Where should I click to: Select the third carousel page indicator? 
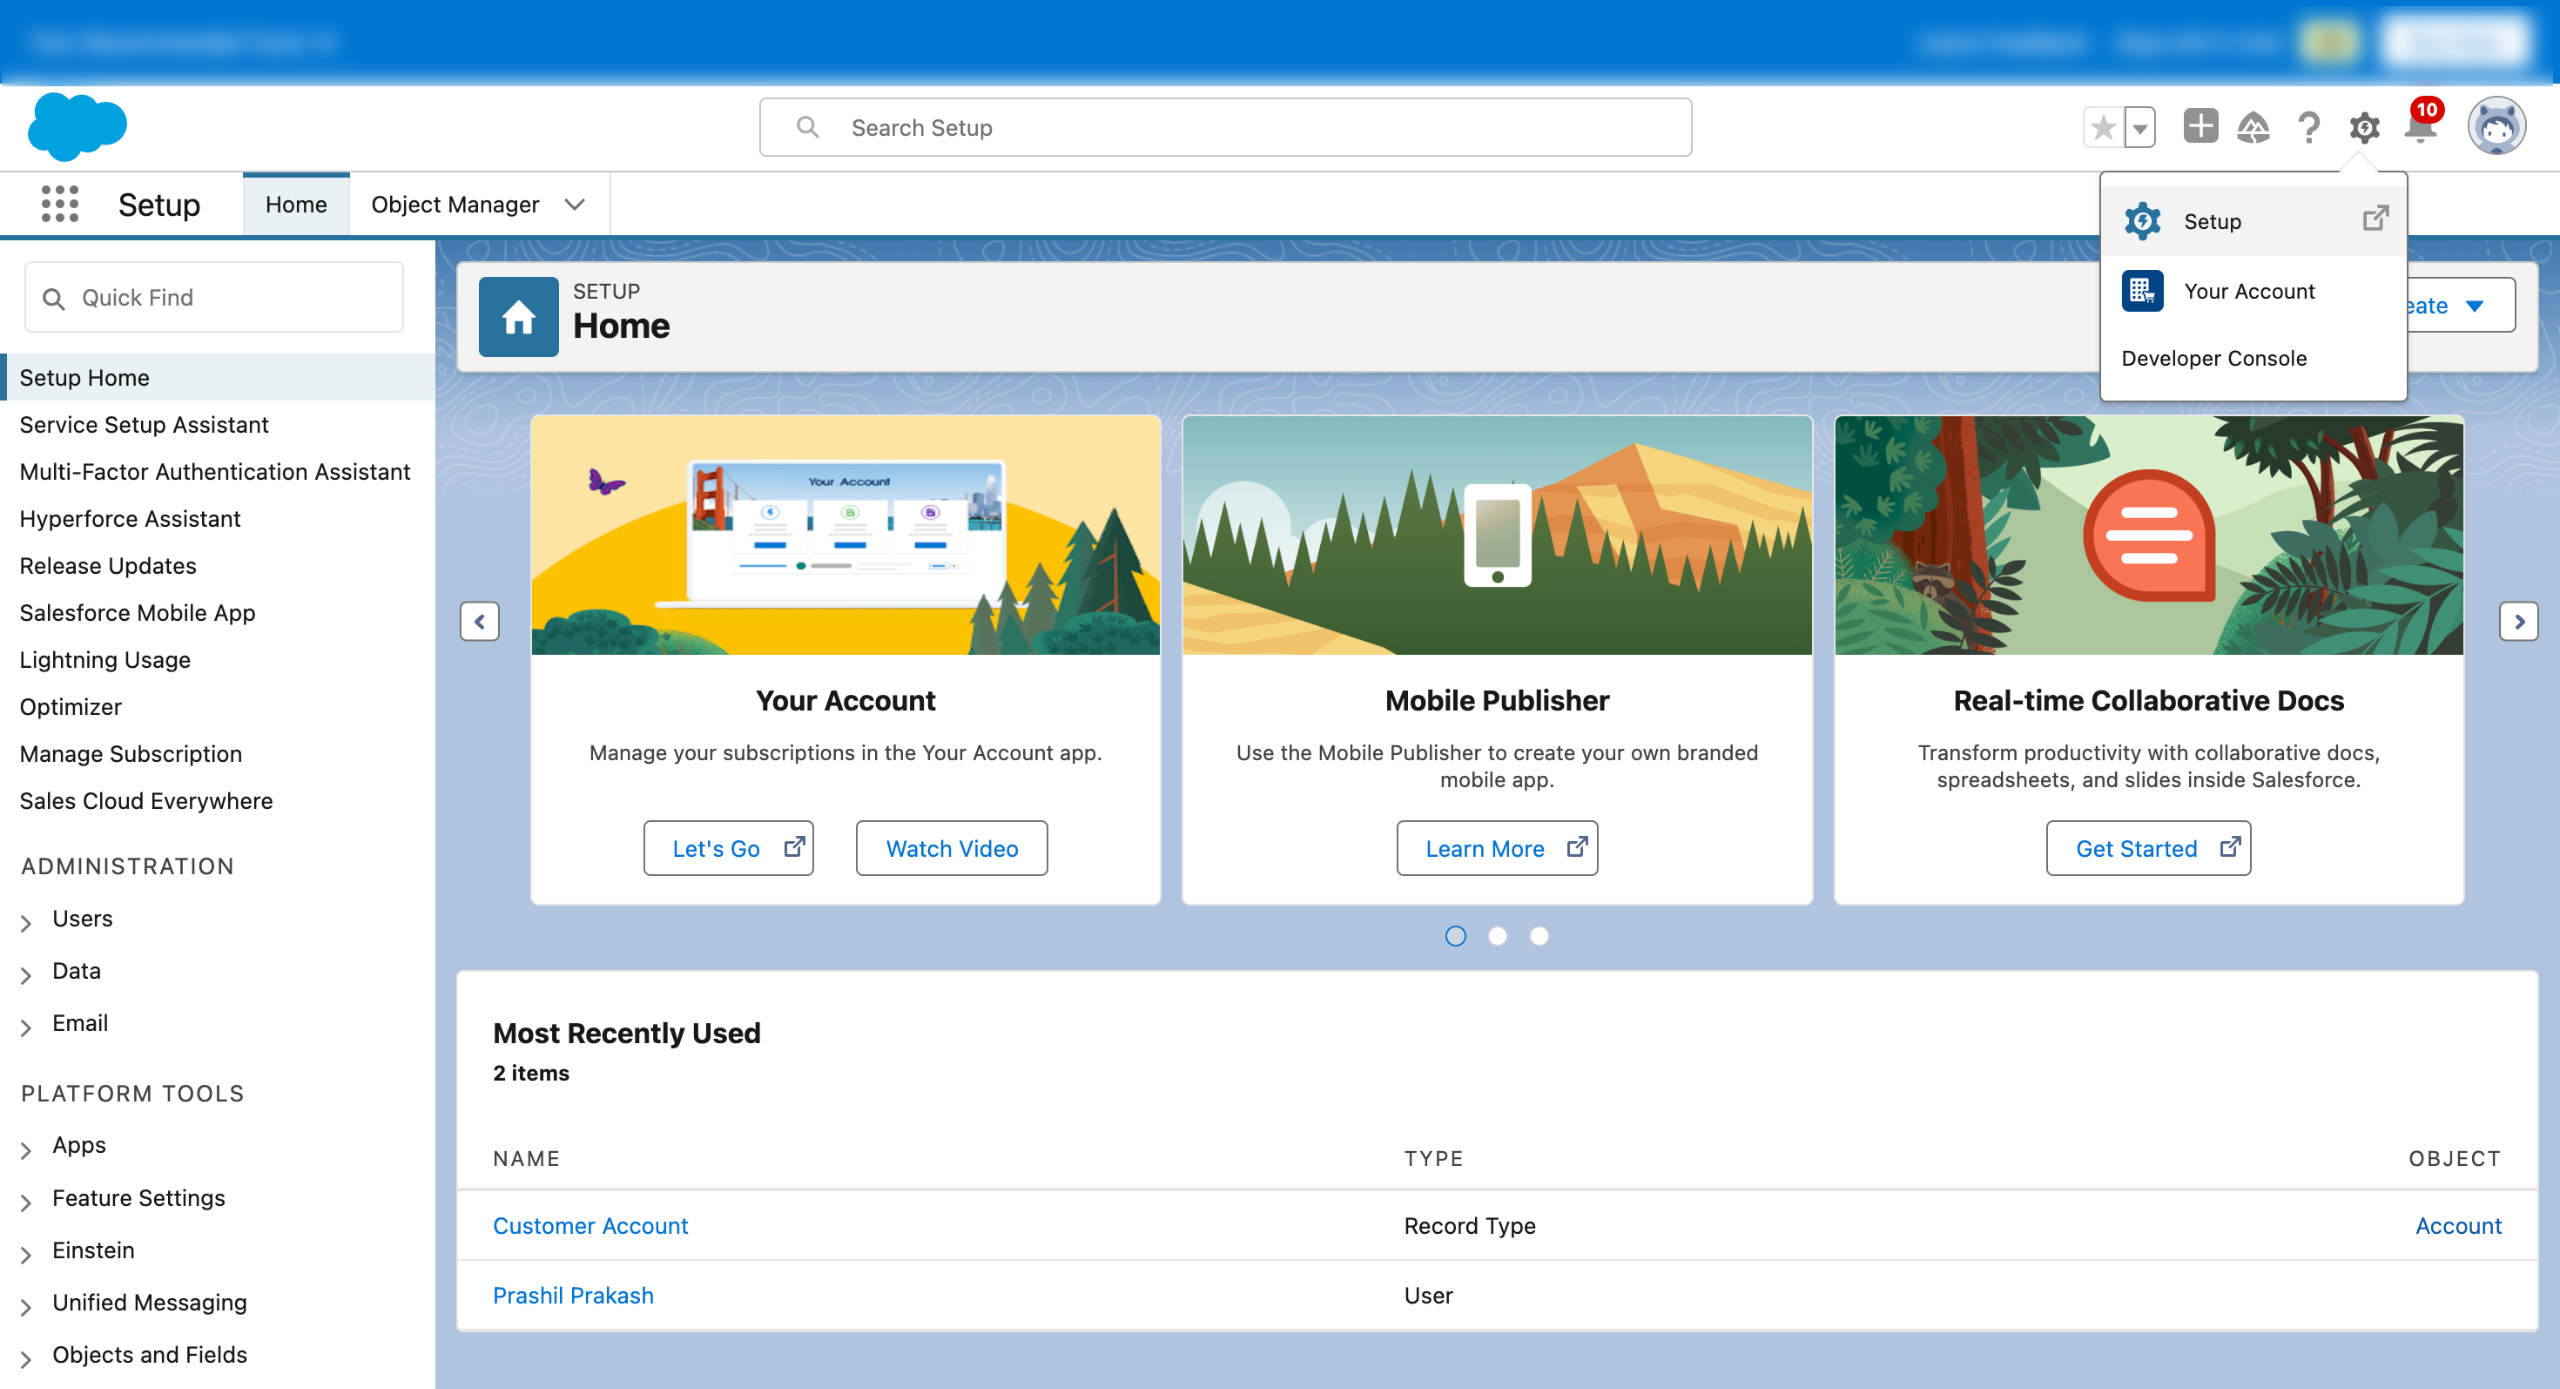pyautogui.click(x=1539, y=936)
